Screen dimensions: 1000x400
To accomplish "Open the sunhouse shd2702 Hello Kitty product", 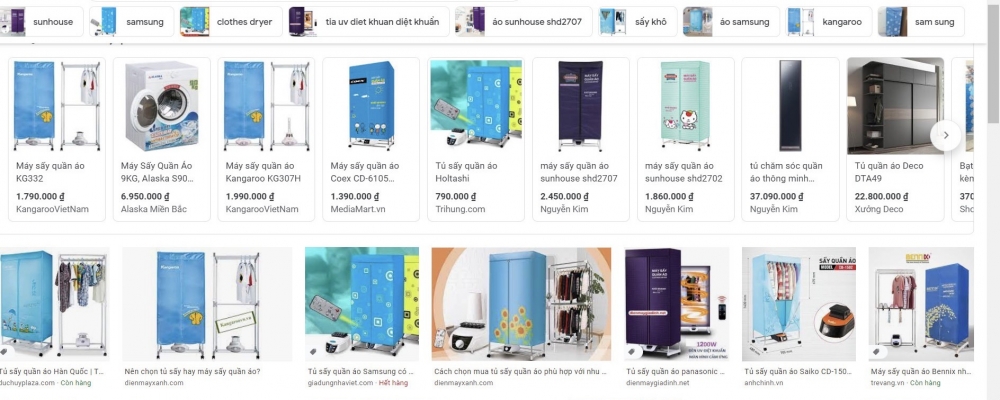I will [x=686, y=139].
